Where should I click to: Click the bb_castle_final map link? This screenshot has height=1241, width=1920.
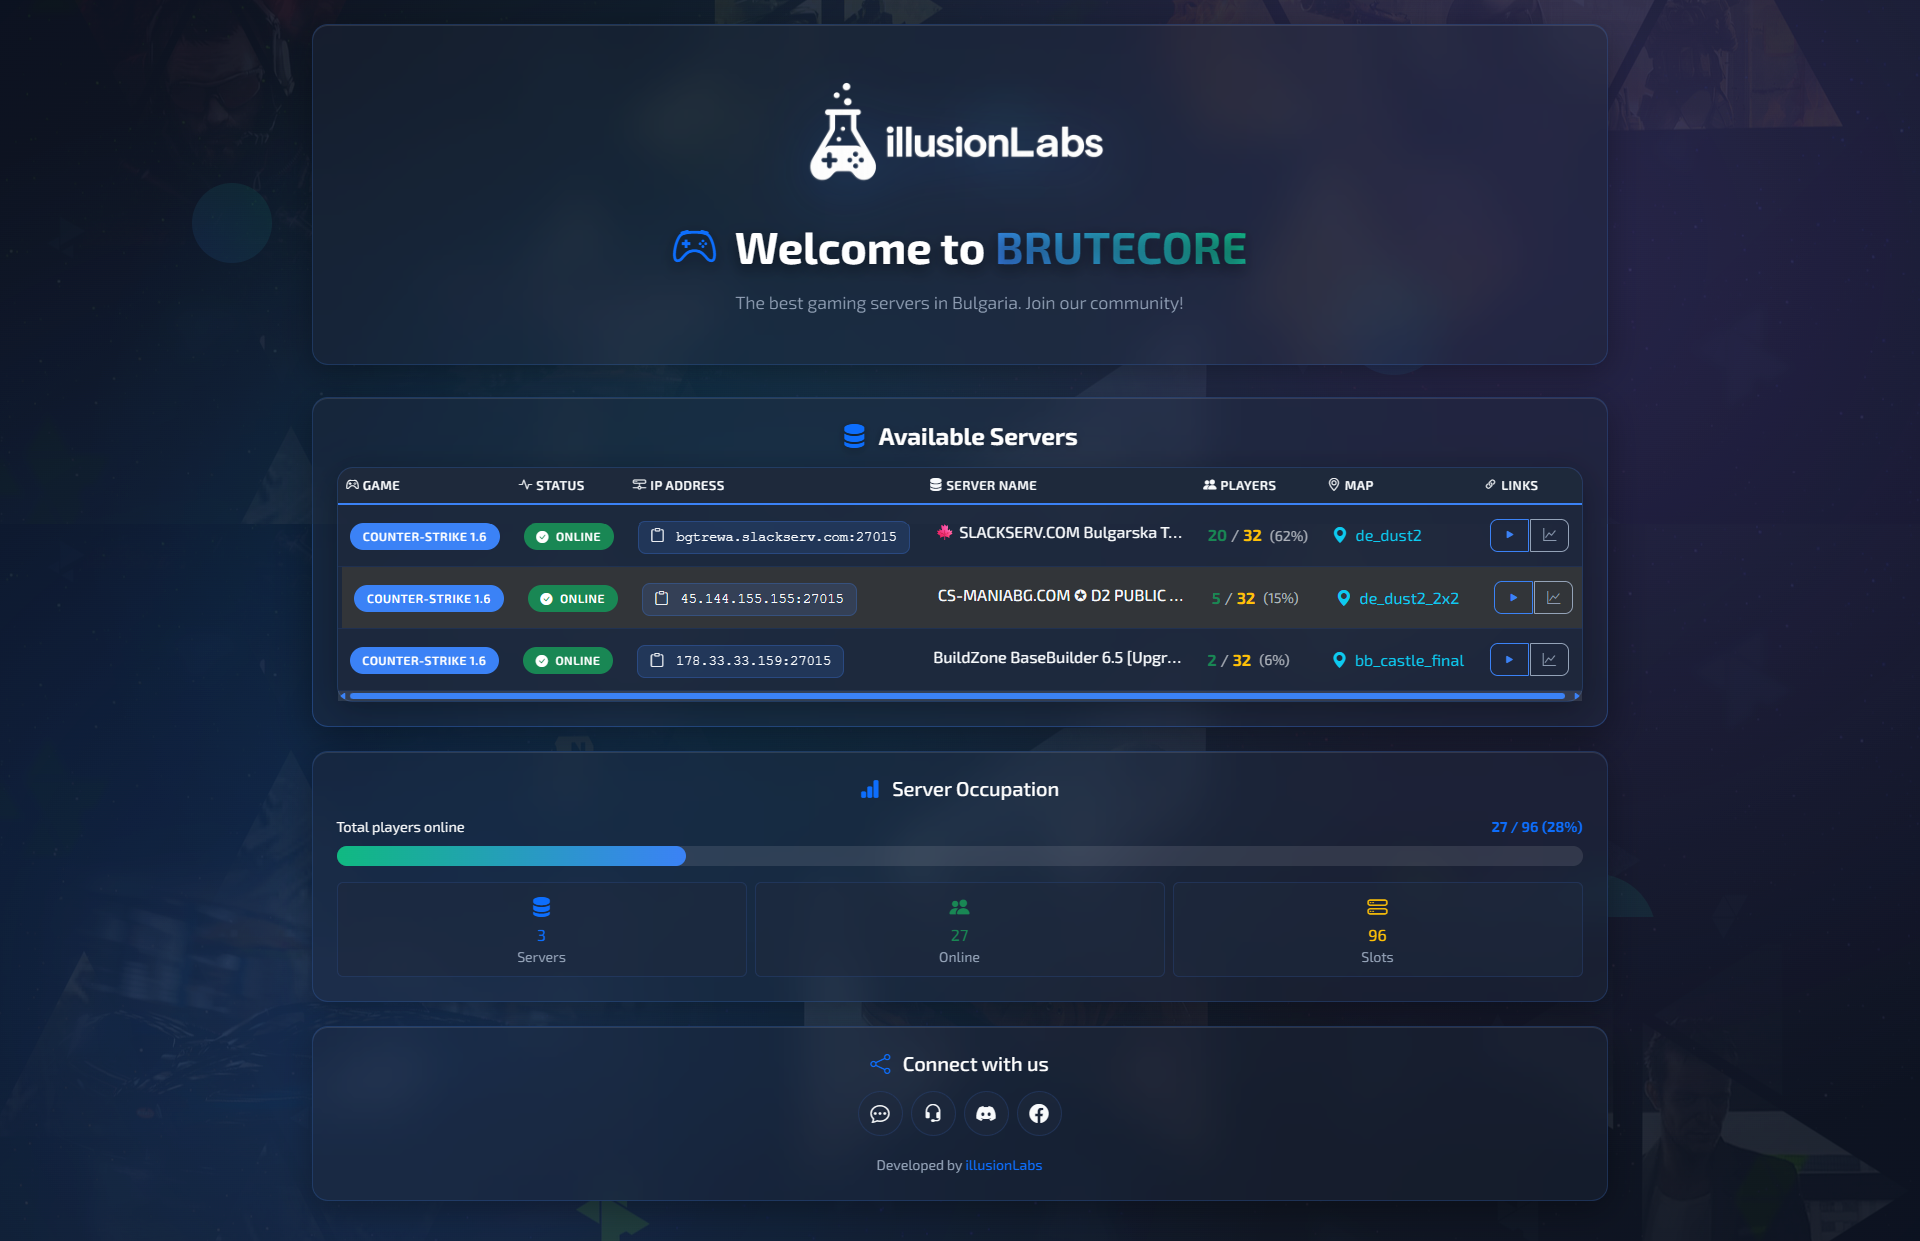point(1409,660)
